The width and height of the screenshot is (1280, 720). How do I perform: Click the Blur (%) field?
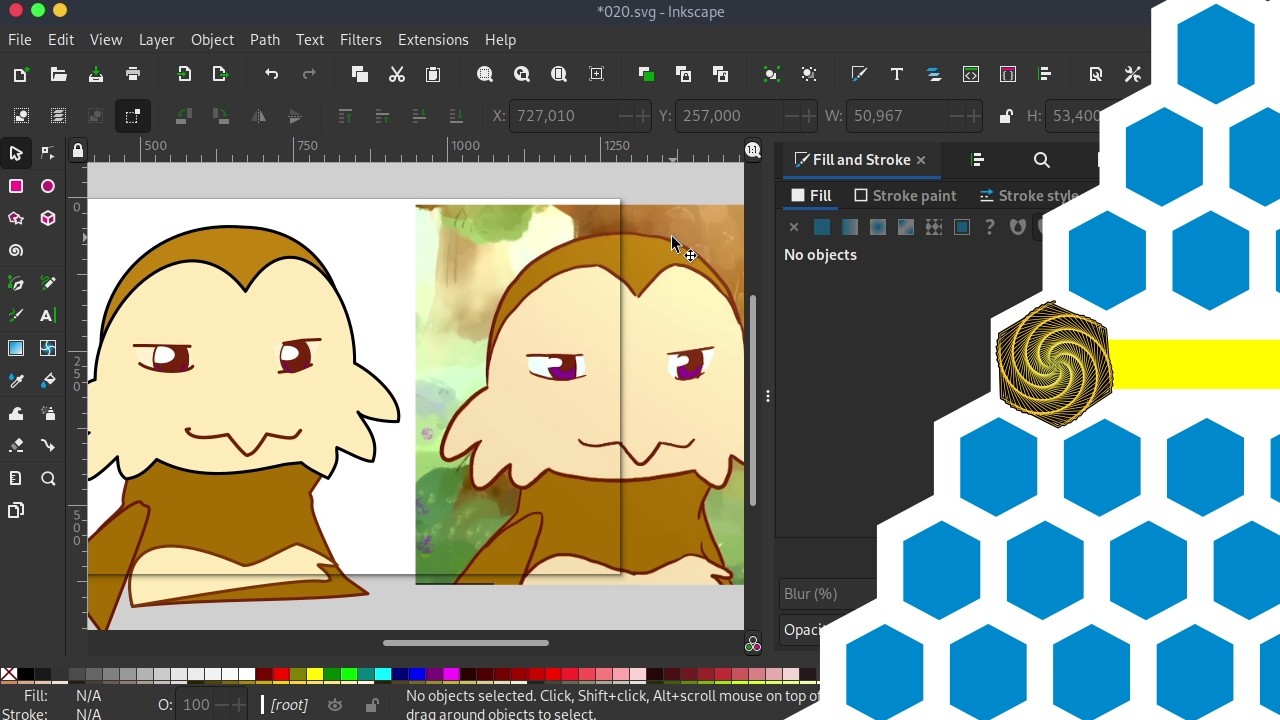[828, 594]
